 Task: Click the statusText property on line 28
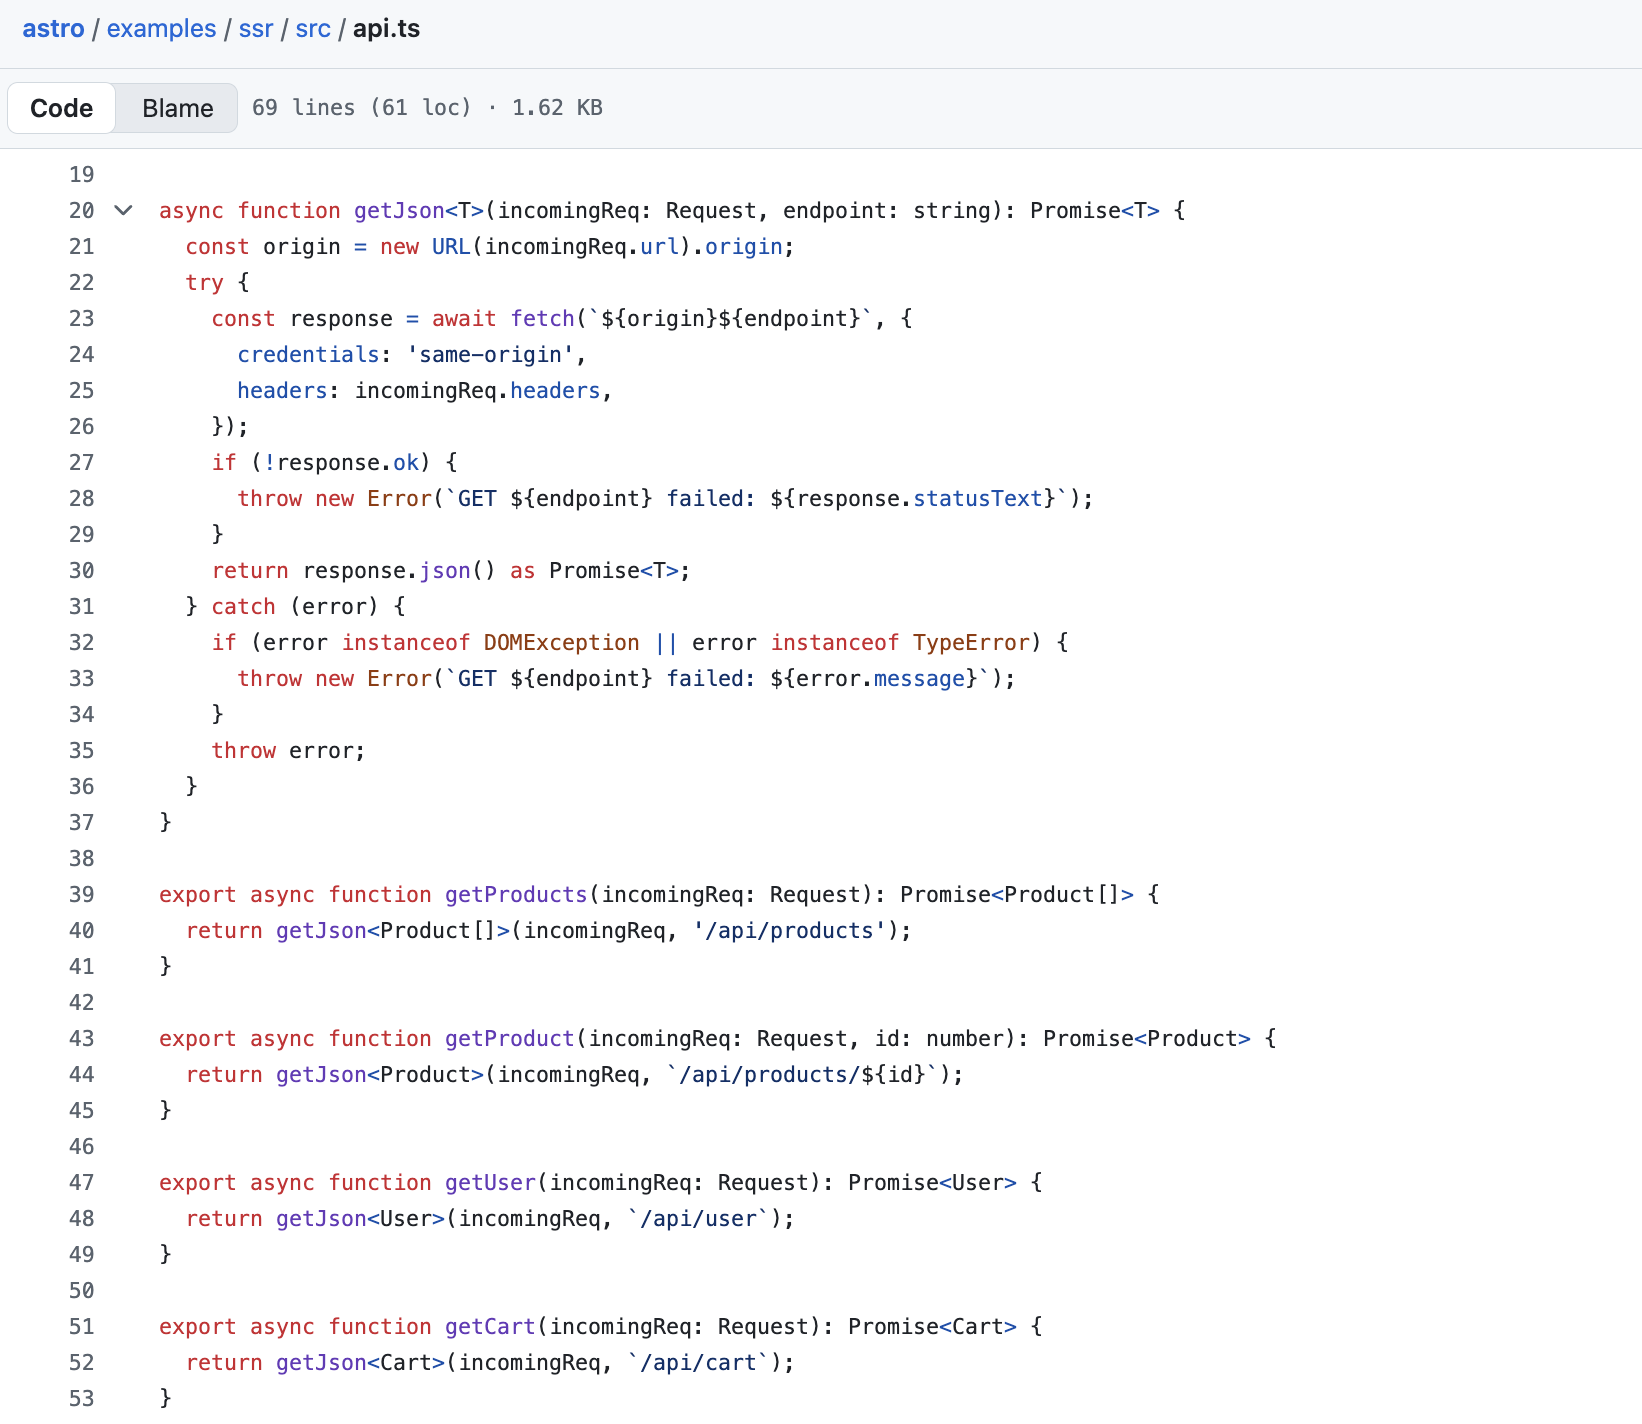(978, 499)
